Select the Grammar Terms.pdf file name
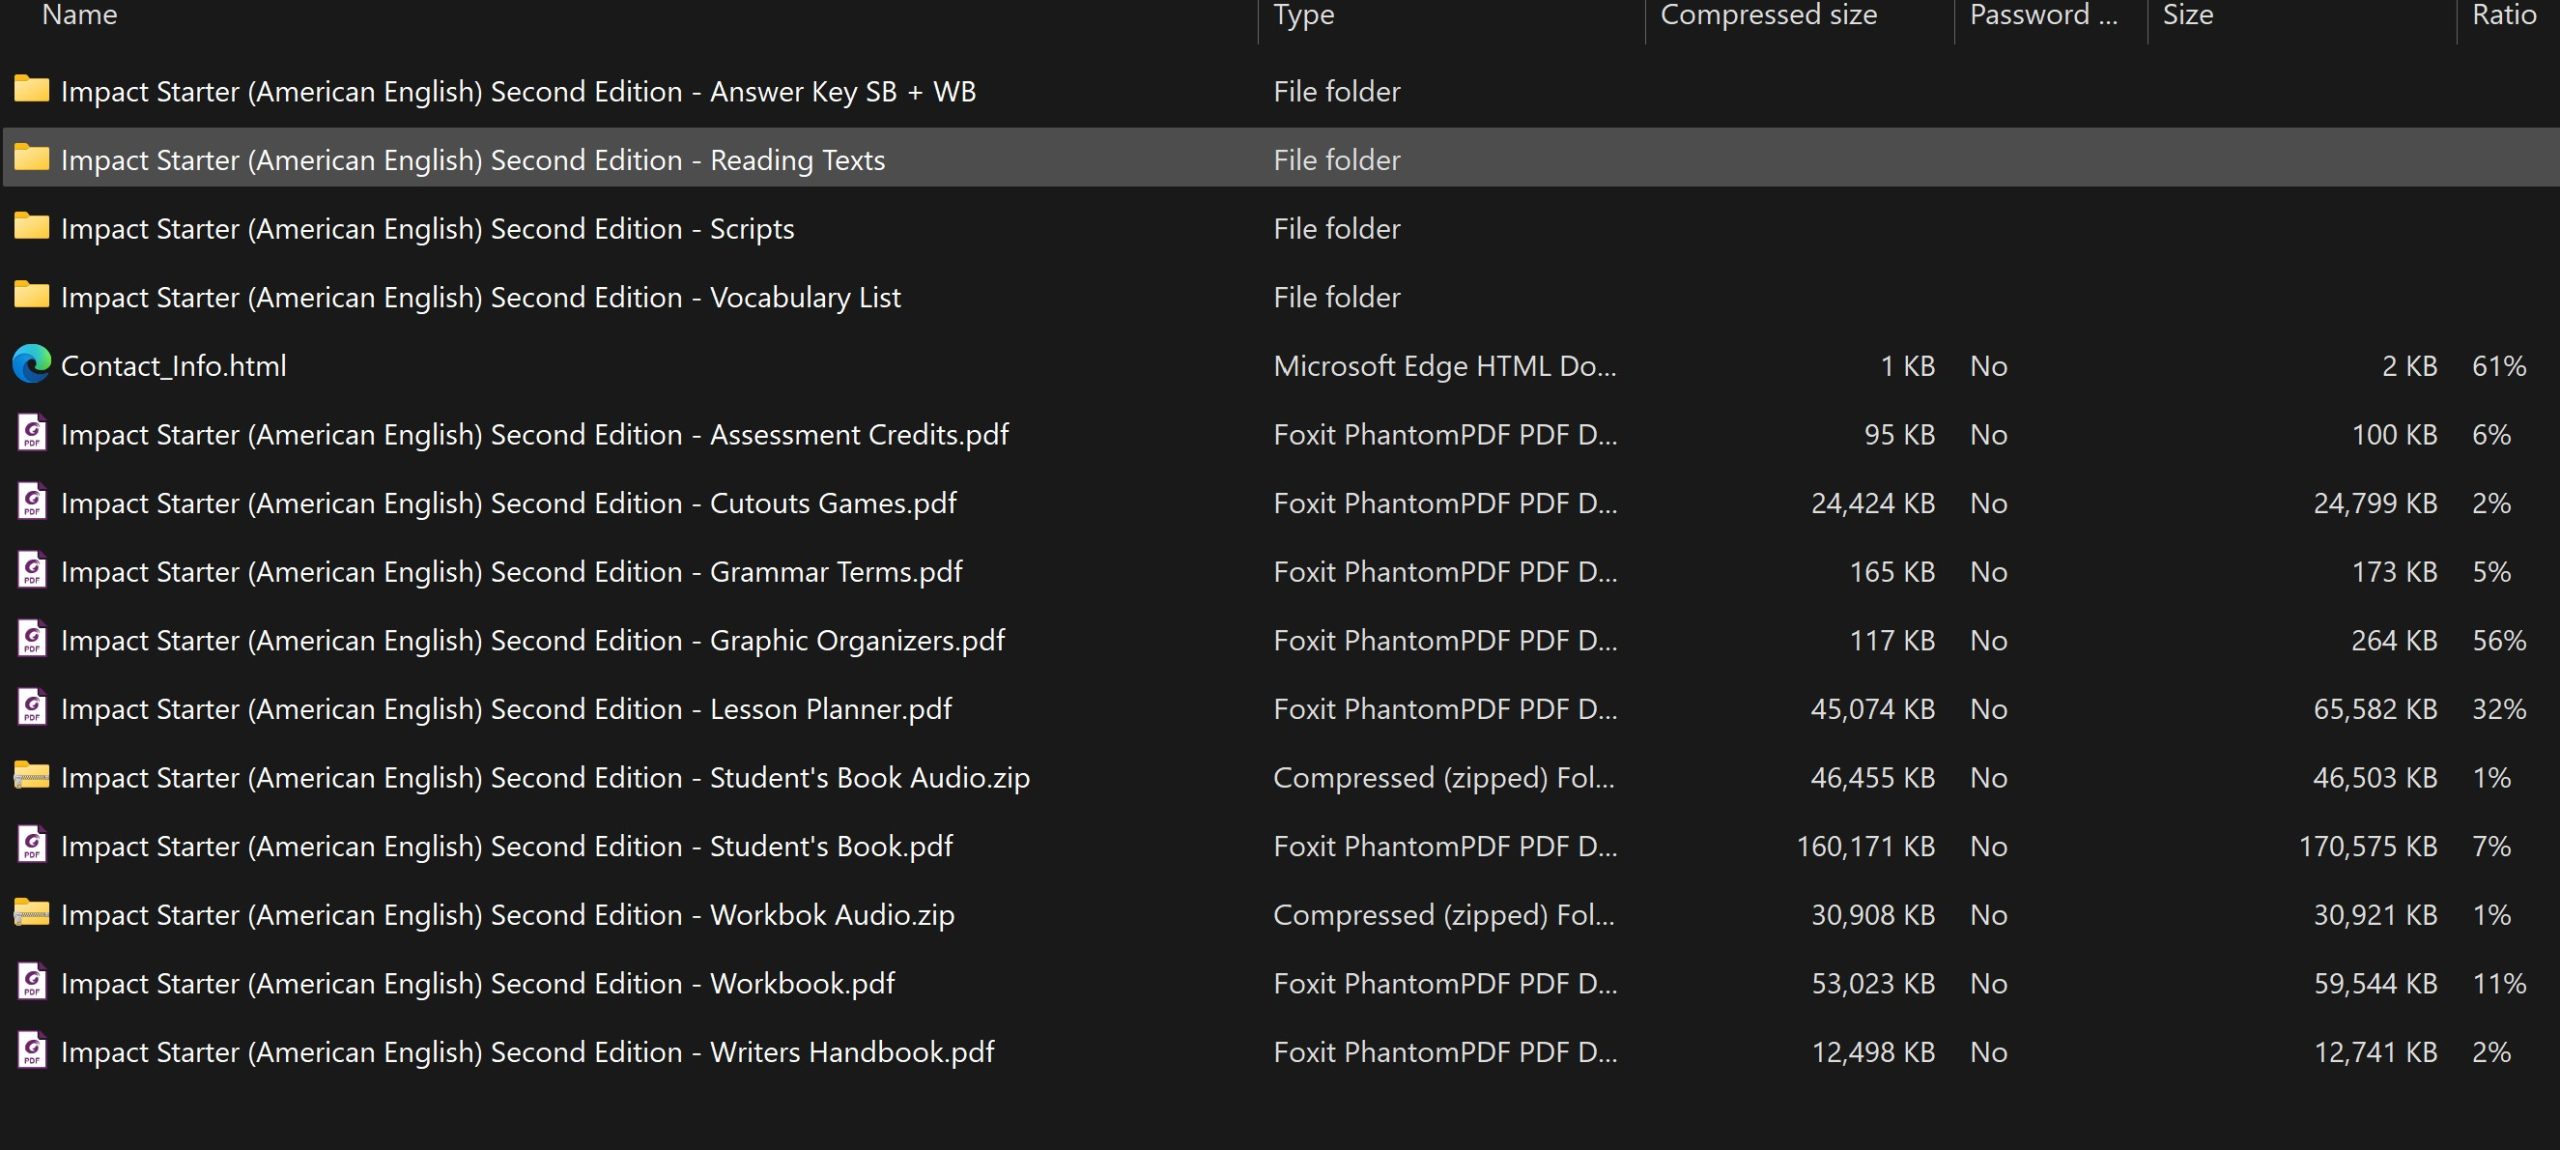 [511, 572]
